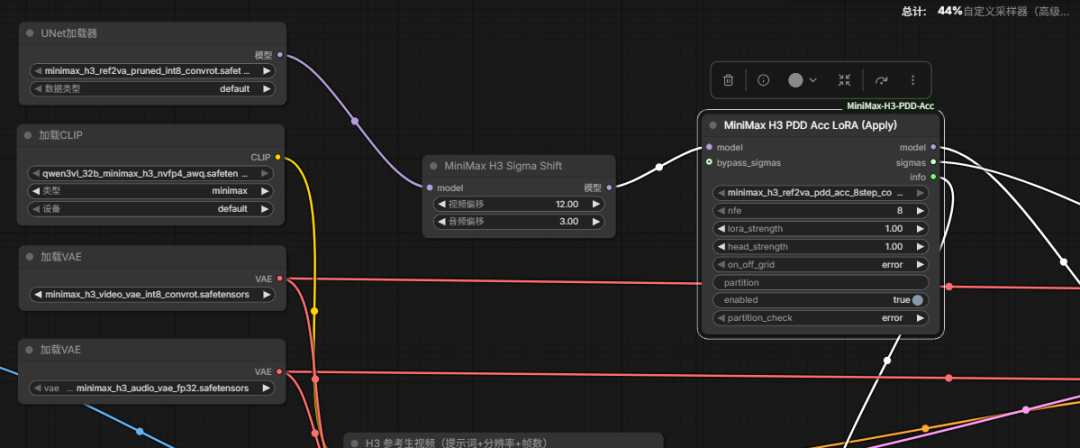The height and width of the screenshot is (448, 1080).
Task: Decrease head_strength with left arrow
Action: (721, 246)
